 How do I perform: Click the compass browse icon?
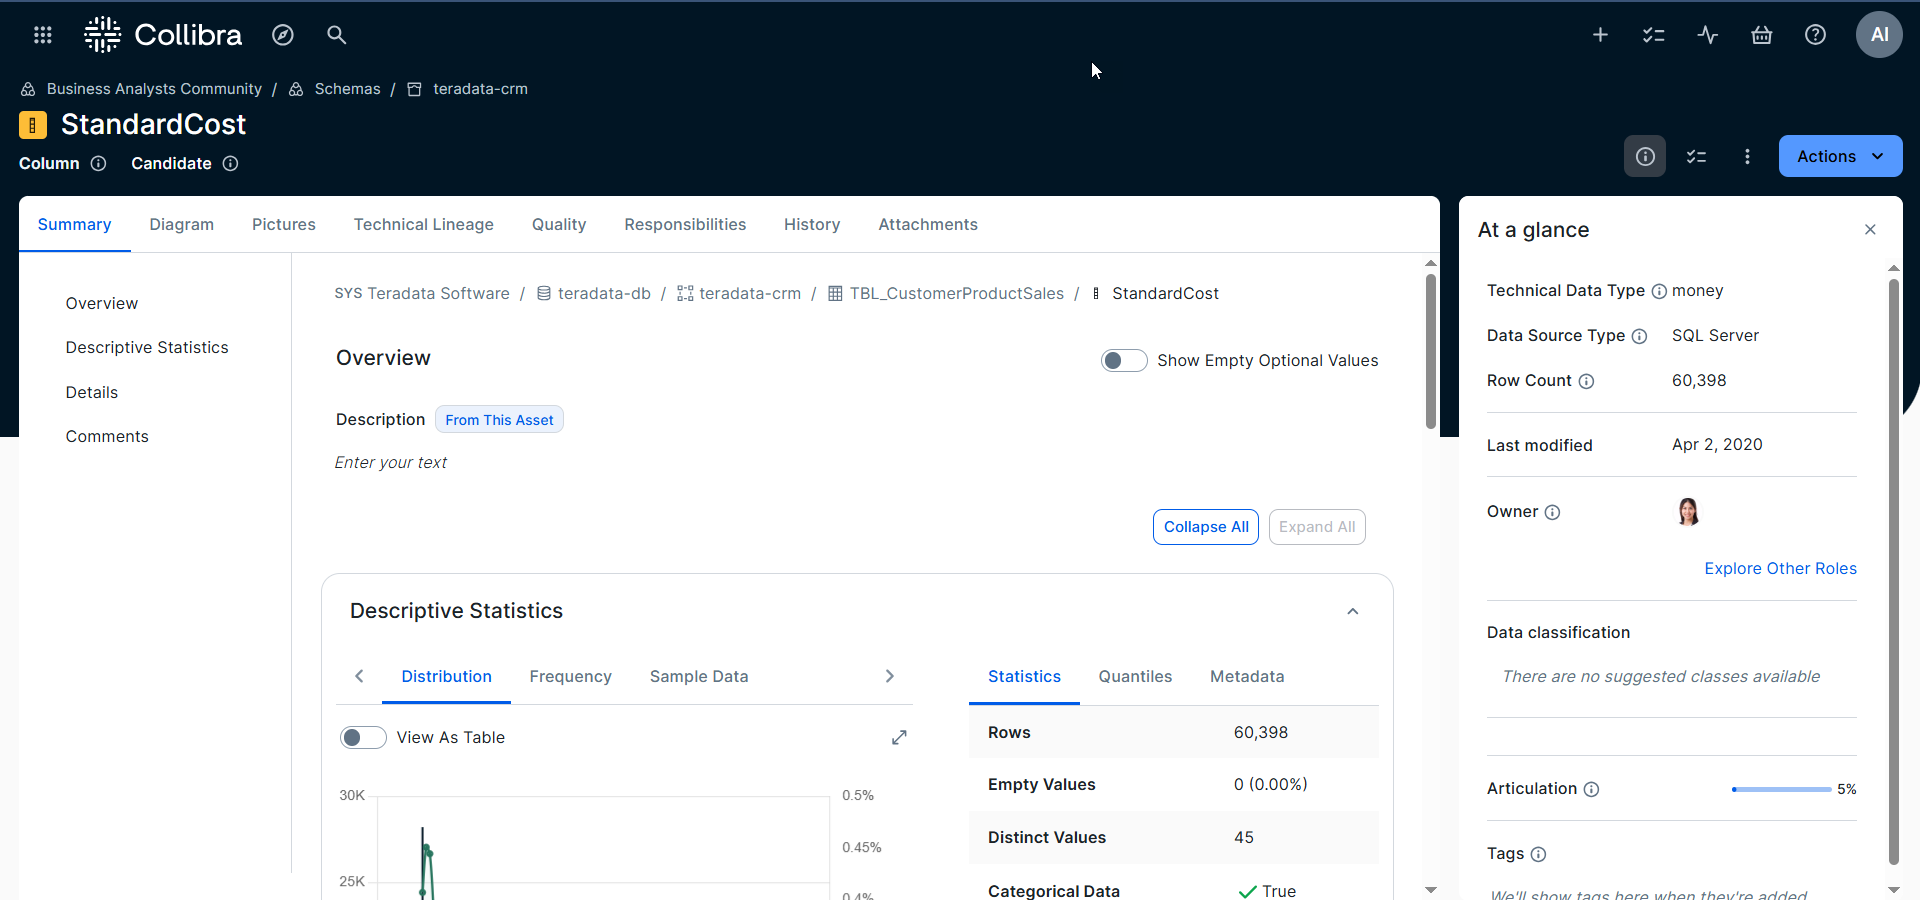(283, 35)
